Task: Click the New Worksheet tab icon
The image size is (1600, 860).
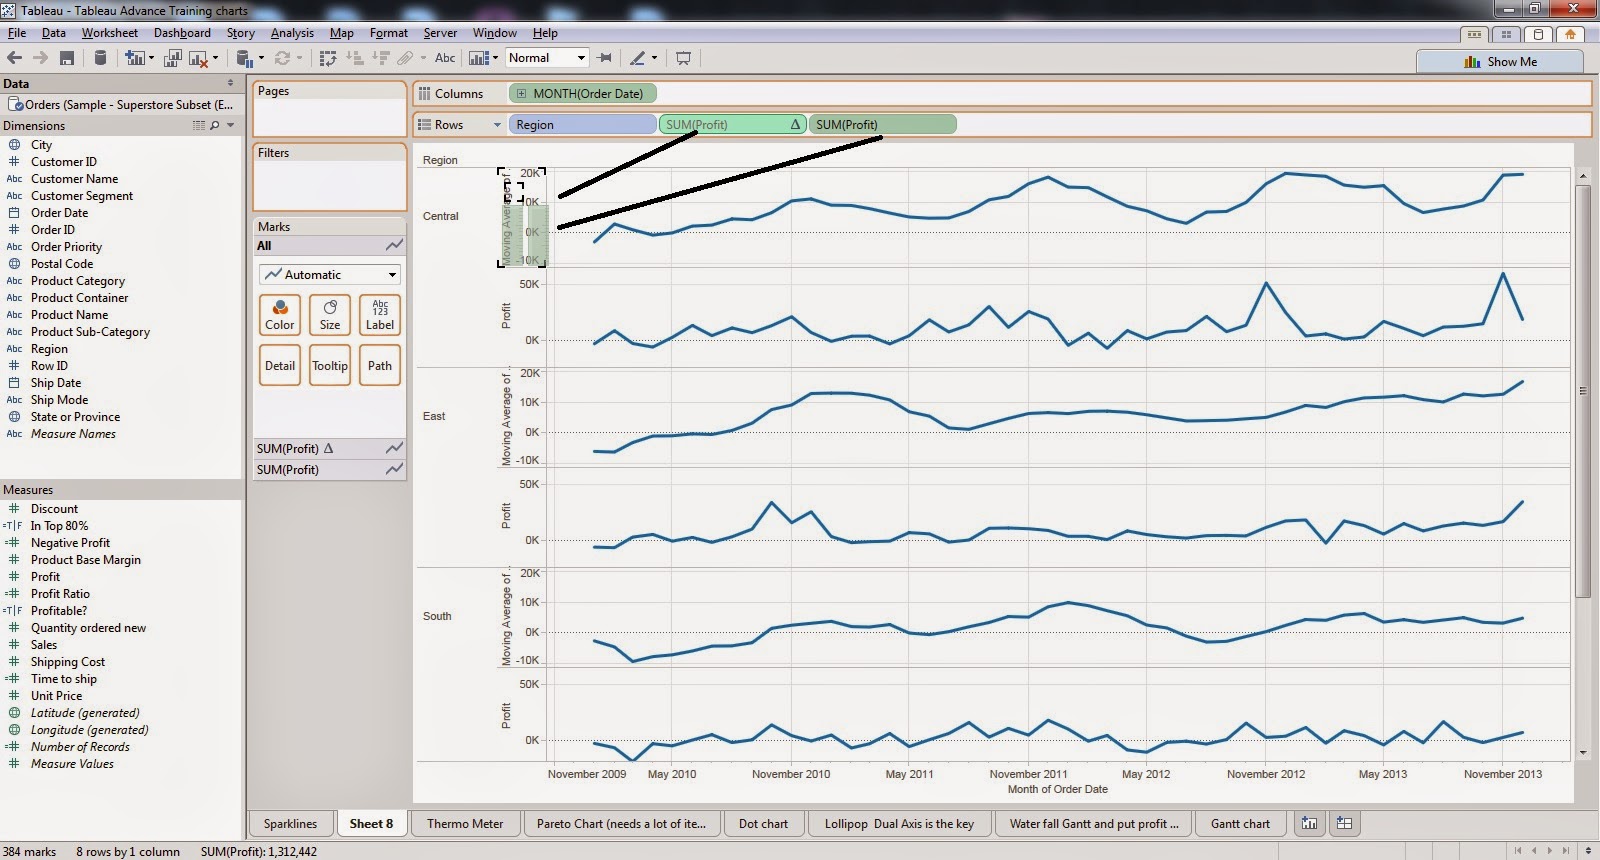Action: [x=1309, y=823]
